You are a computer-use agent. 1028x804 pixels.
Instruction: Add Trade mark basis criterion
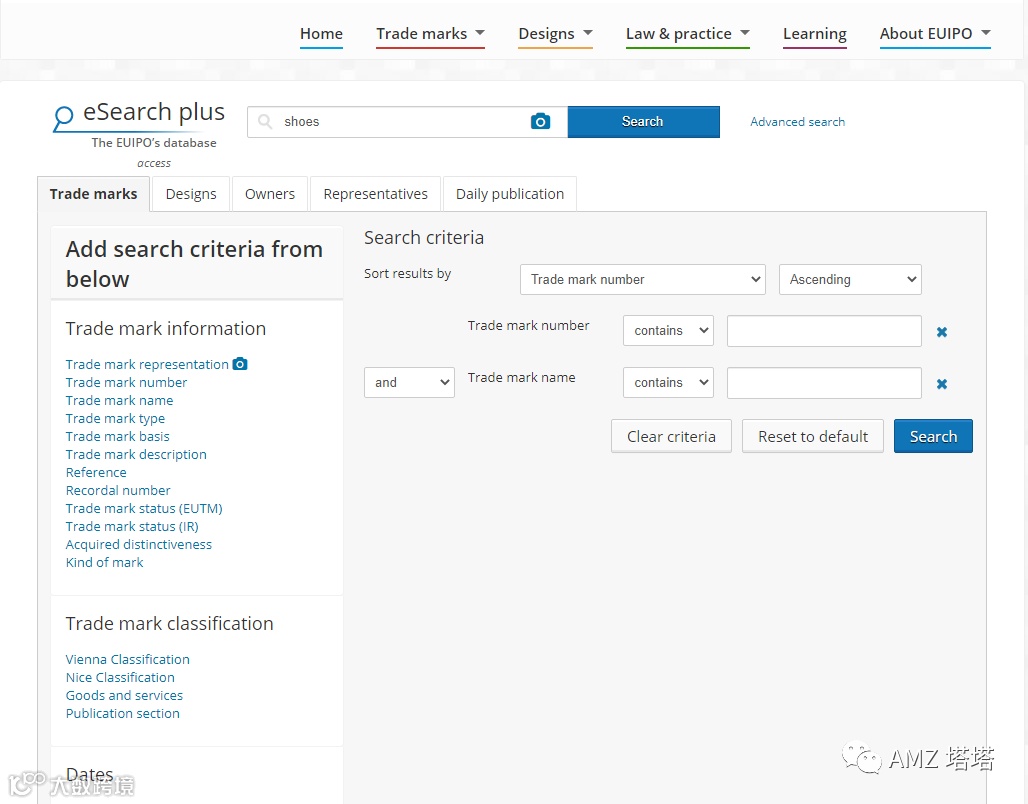point(117,436)
